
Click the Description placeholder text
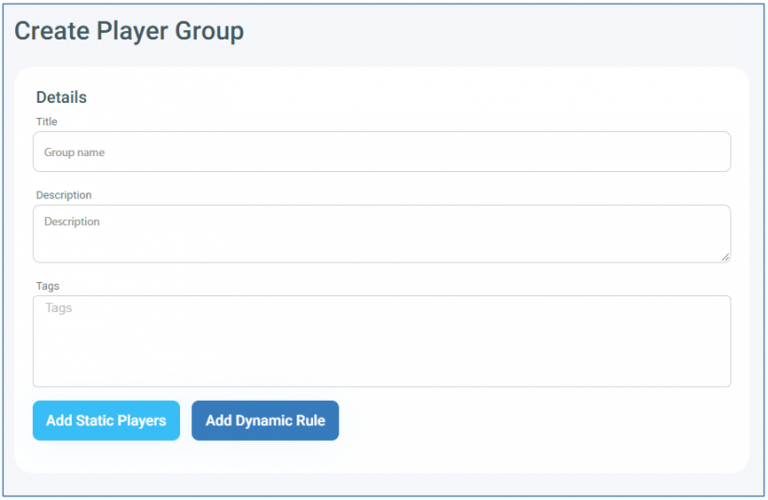tap(72, 222)
